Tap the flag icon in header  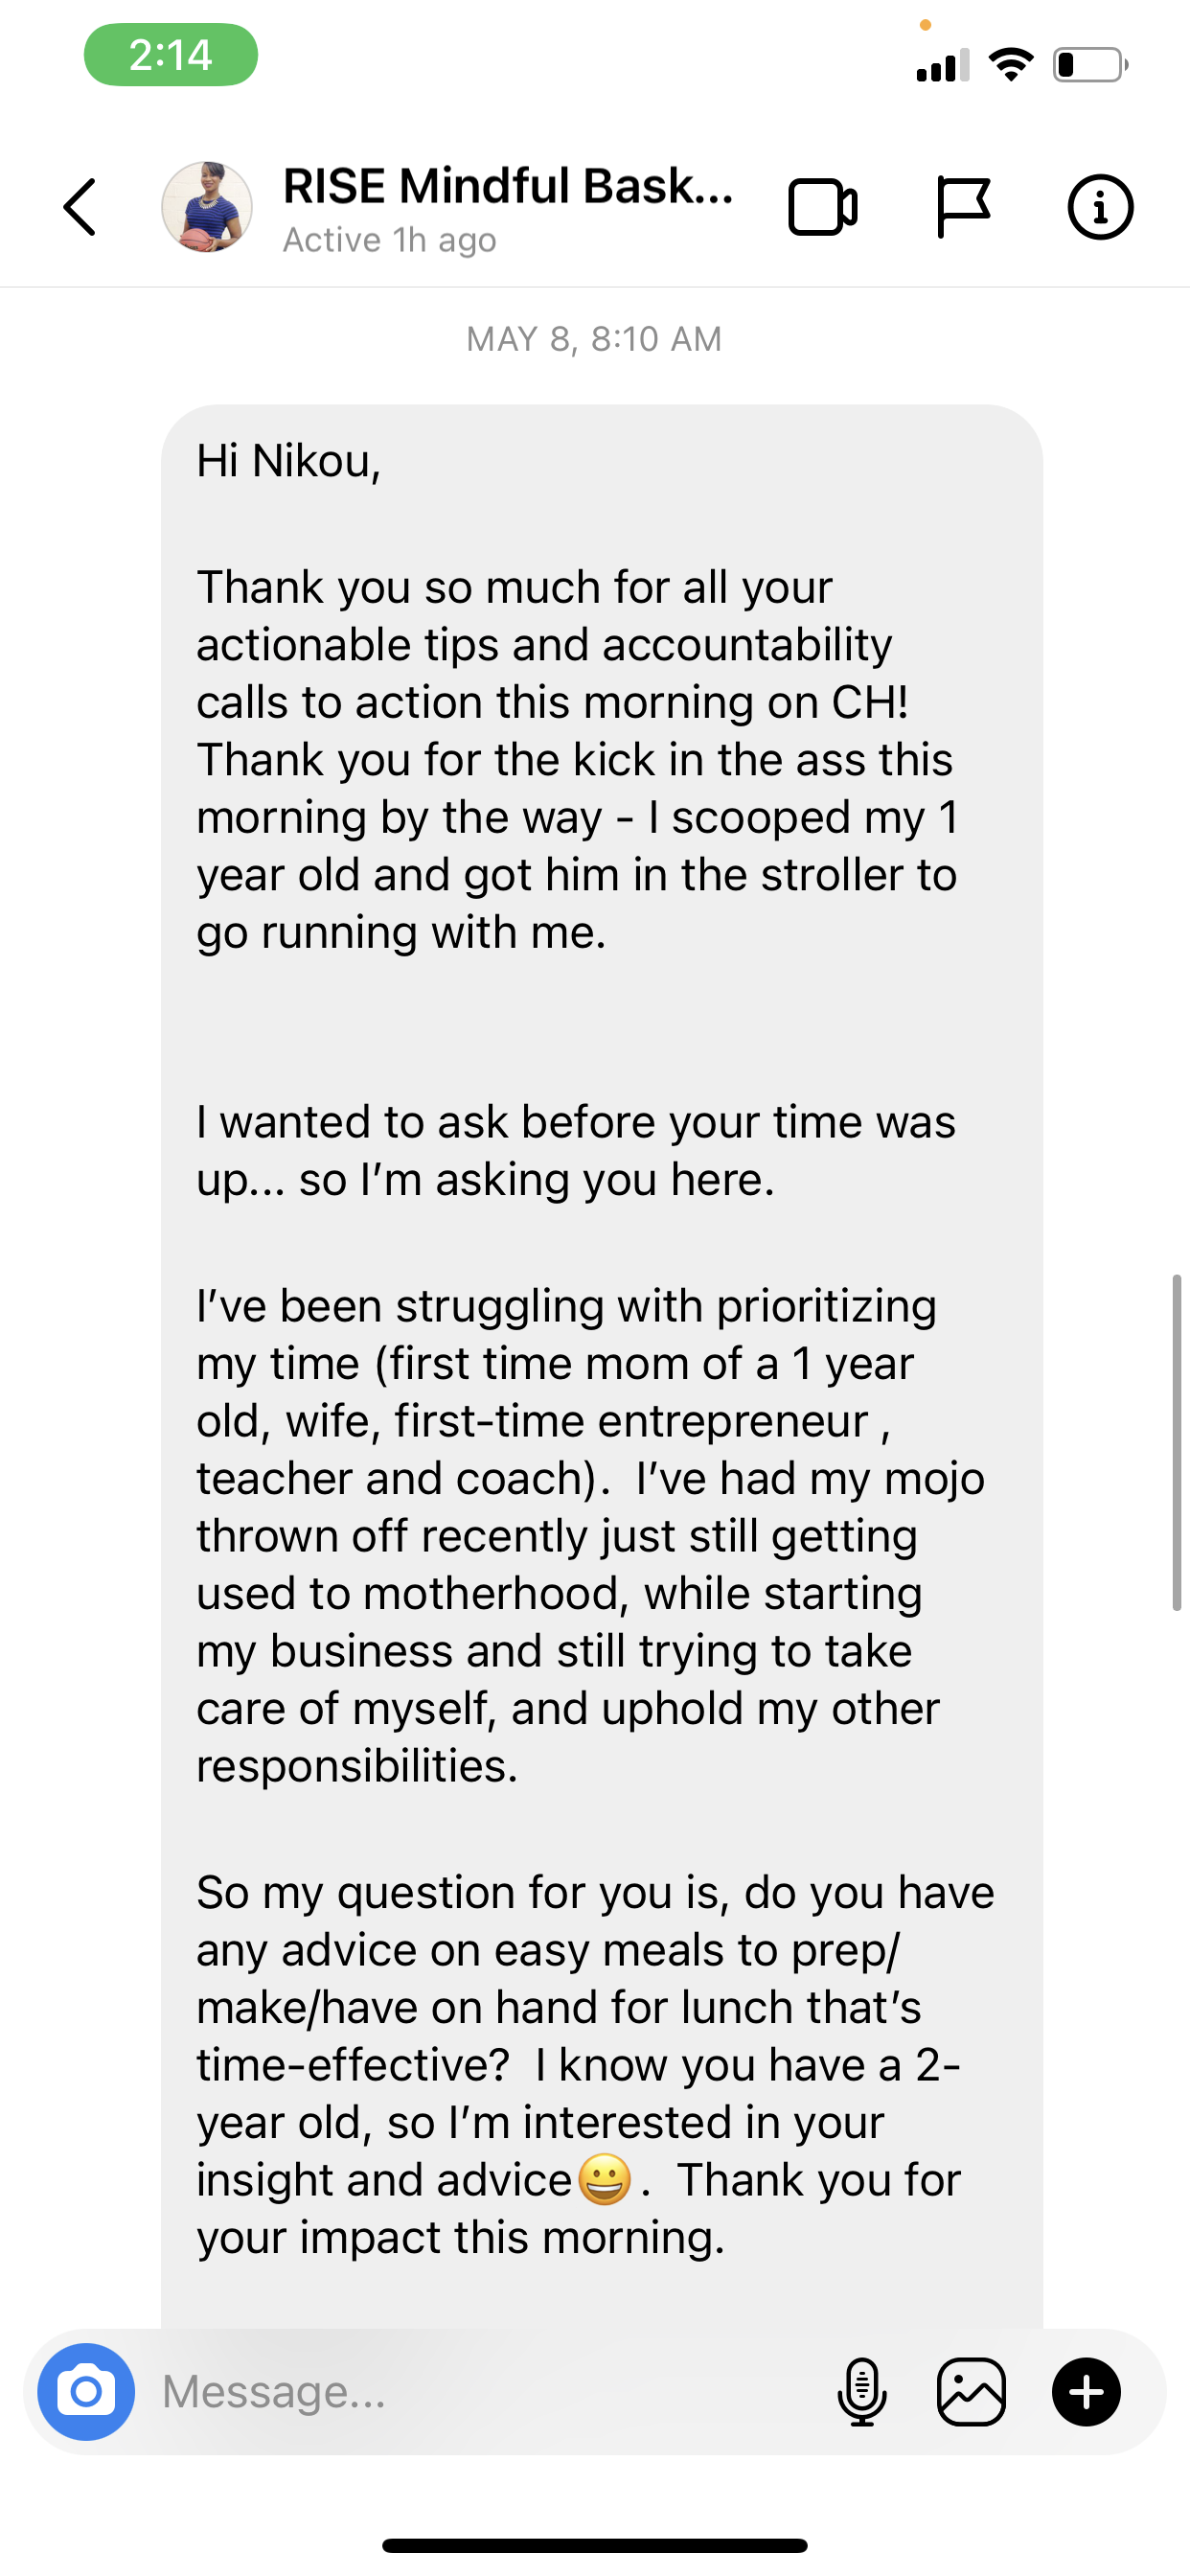click(963, 207)
